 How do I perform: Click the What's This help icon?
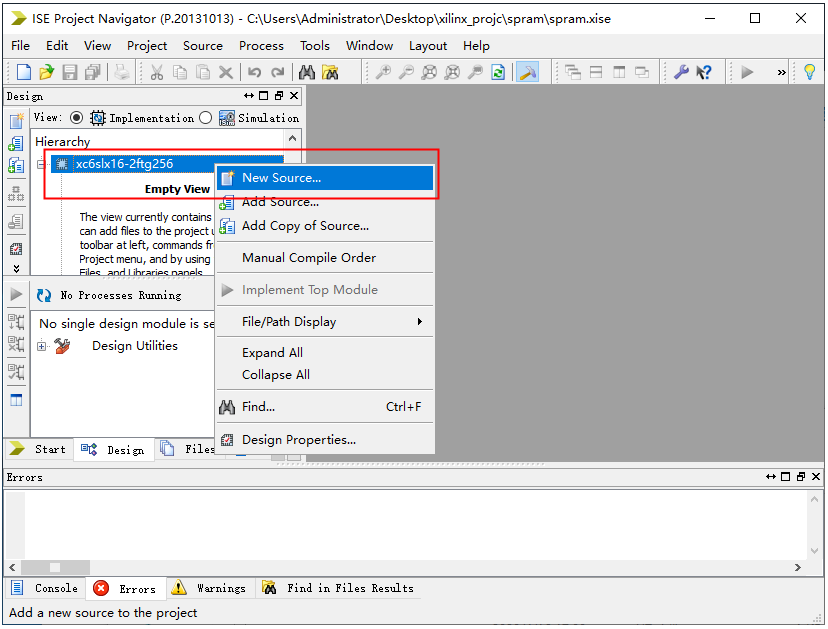tap(704, 72)
